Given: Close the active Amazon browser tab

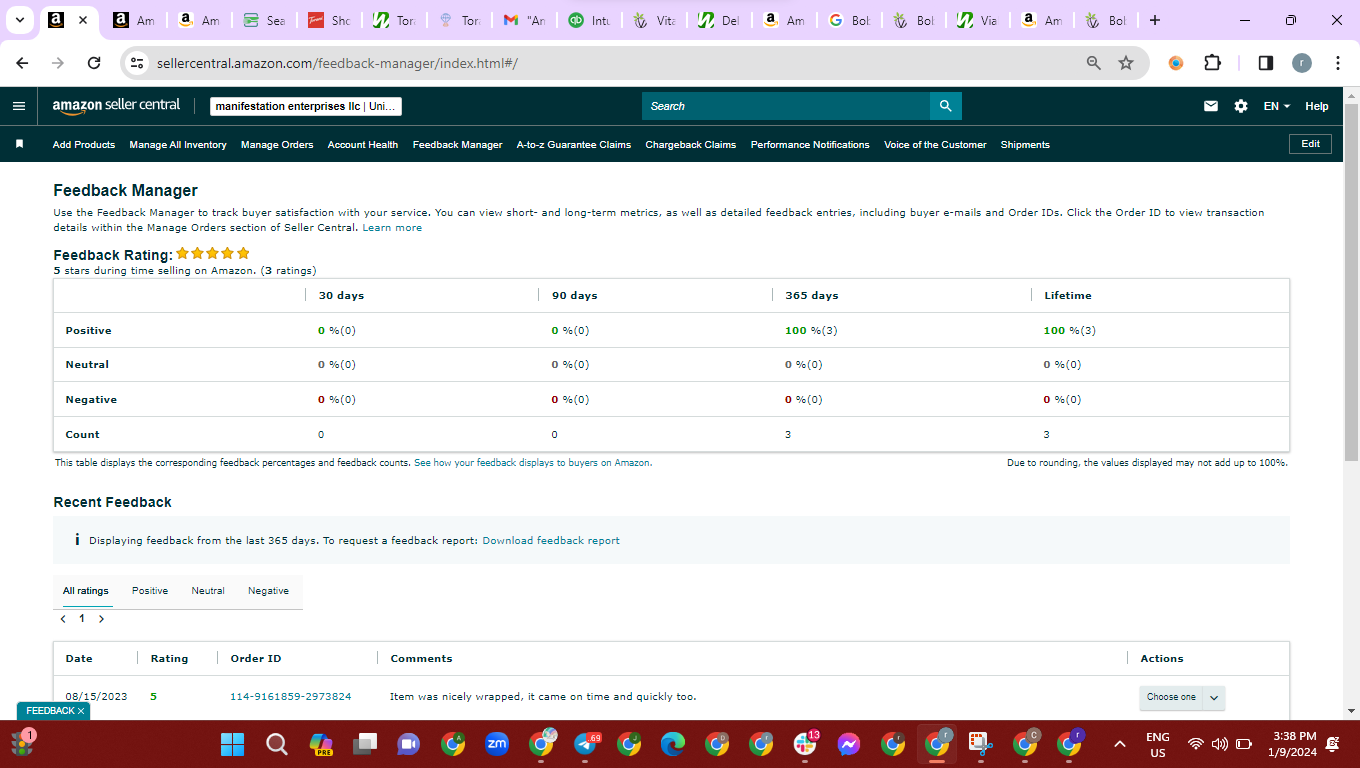Looking at the screenshot, I should [82, 20].
